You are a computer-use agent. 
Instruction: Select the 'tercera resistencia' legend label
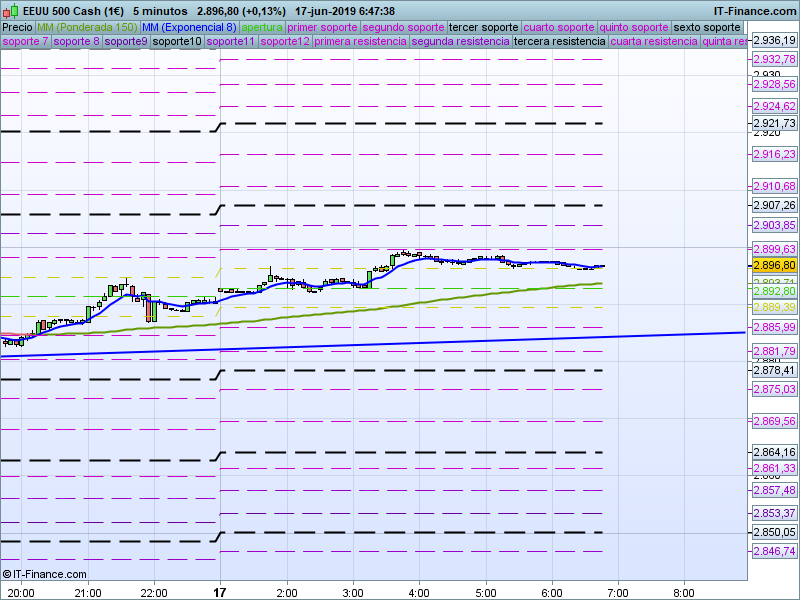559,42
